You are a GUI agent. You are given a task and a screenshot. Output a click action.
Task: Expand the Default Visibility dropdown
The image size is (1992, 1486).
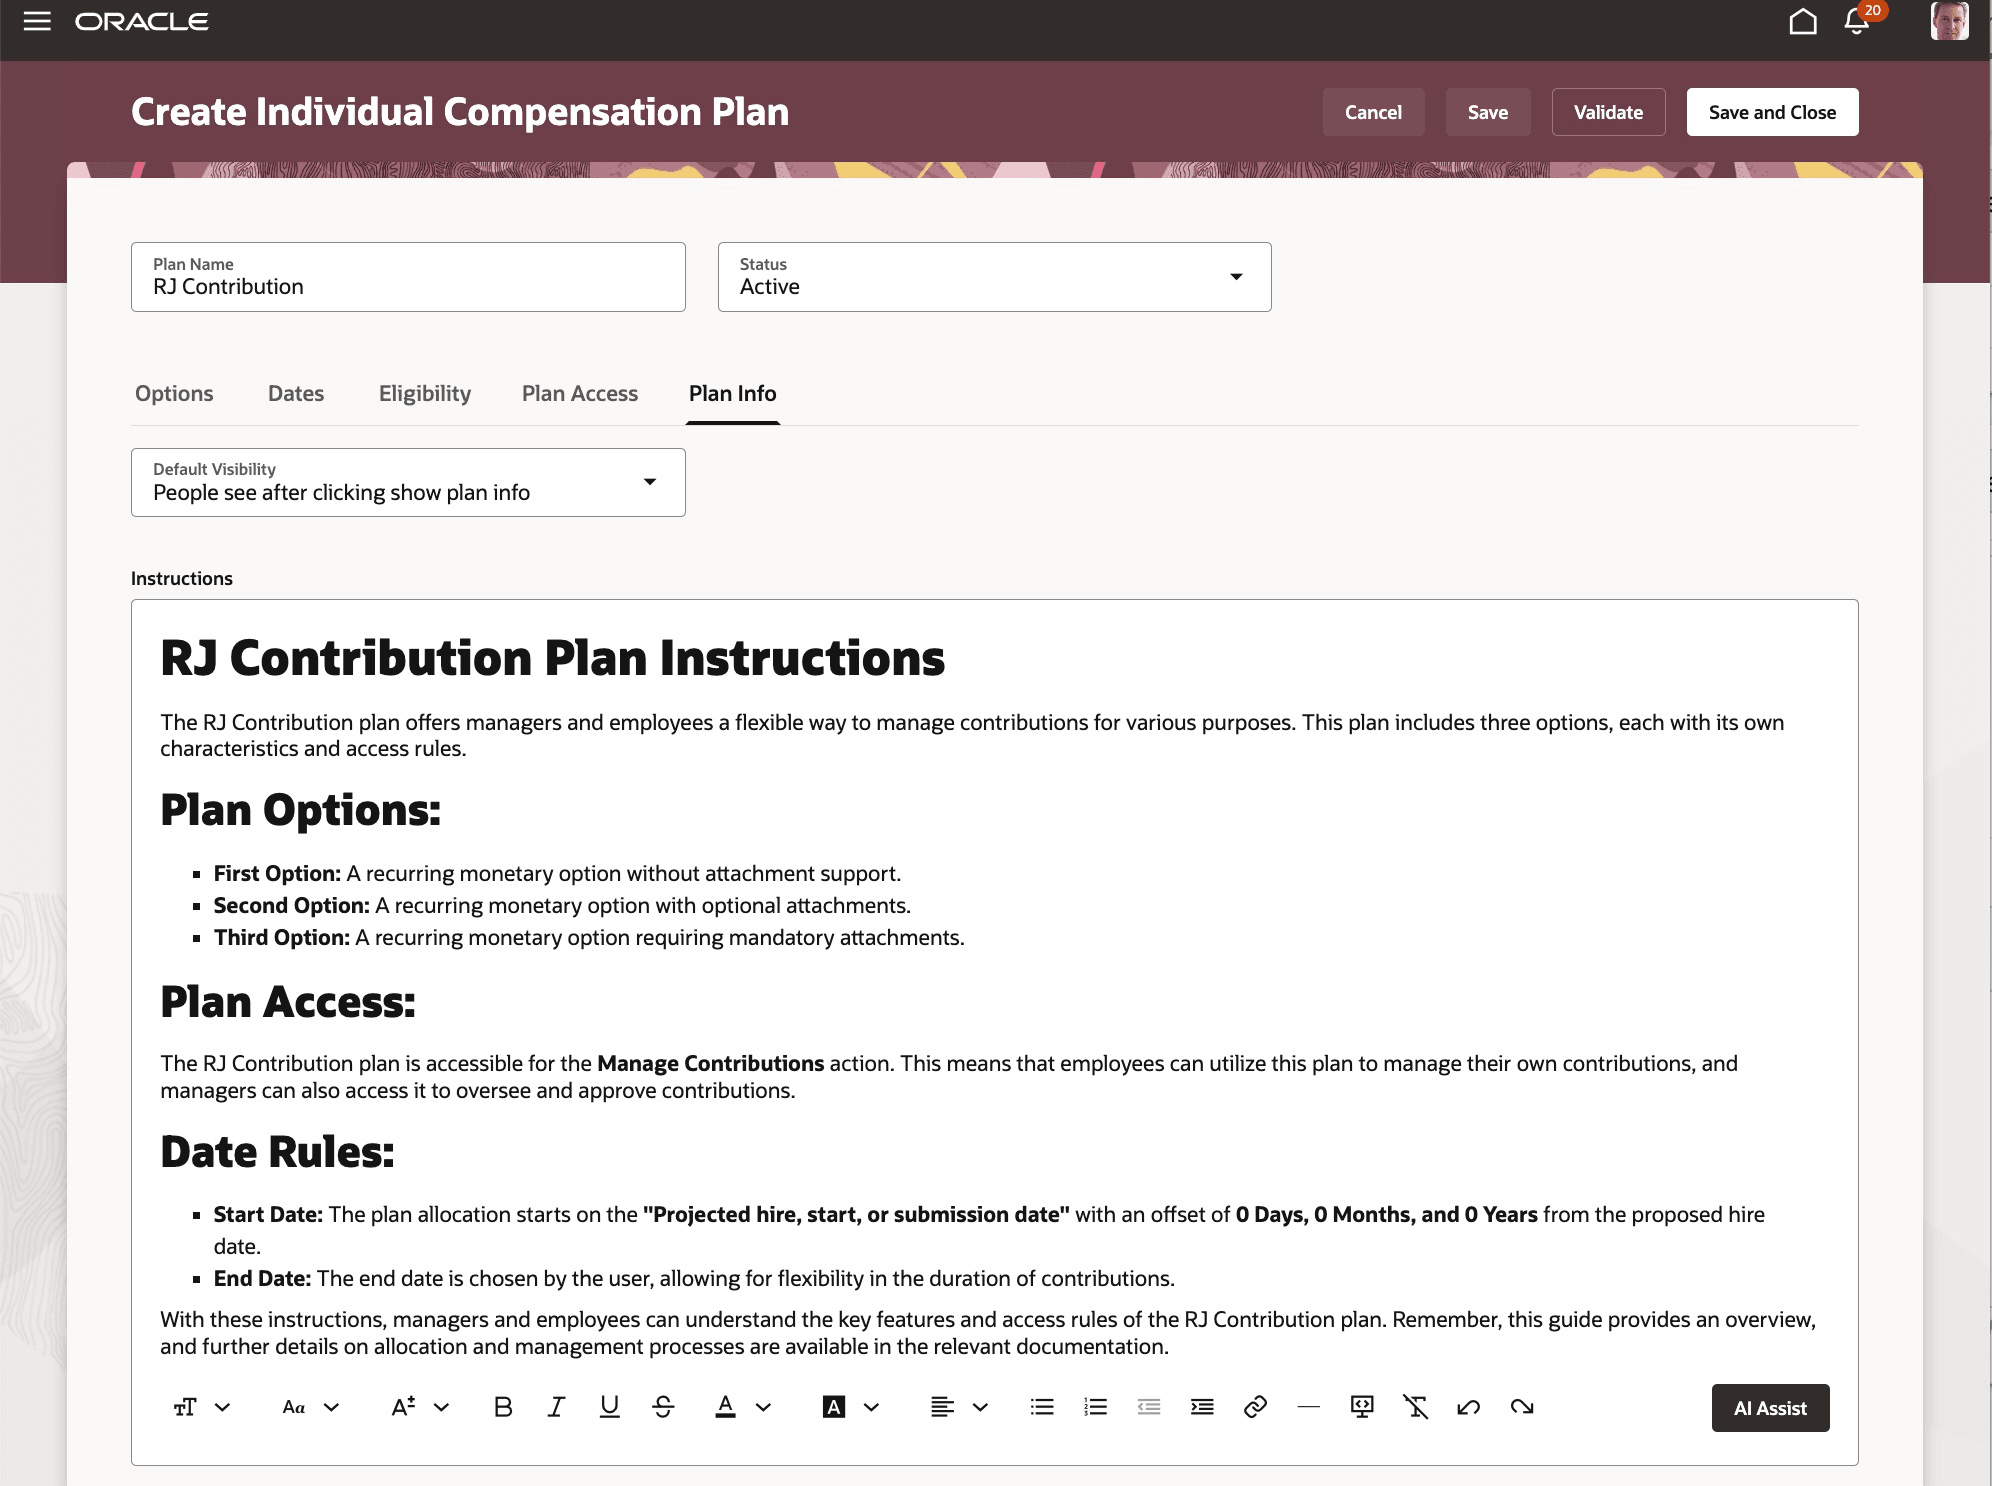pyautogui.click(x=650, y=482)
